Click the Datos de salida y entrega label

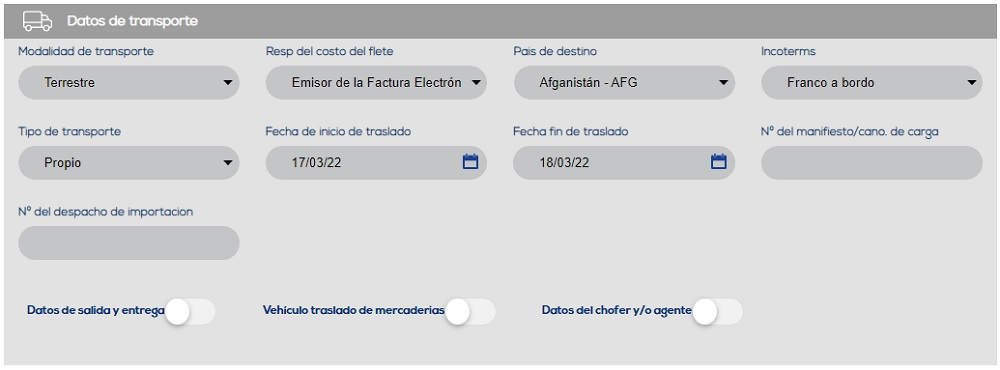96,311
